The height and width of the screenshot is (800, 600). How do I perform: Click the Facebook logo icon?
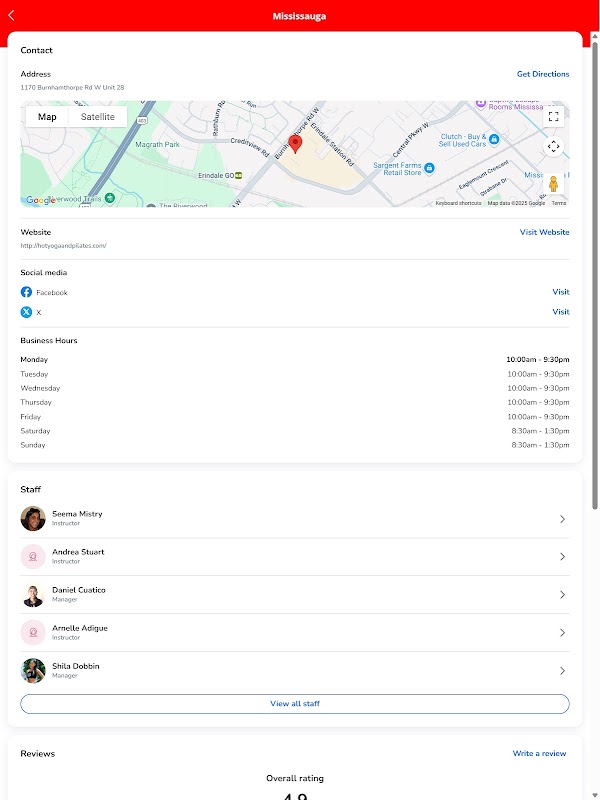click(26, 292)
